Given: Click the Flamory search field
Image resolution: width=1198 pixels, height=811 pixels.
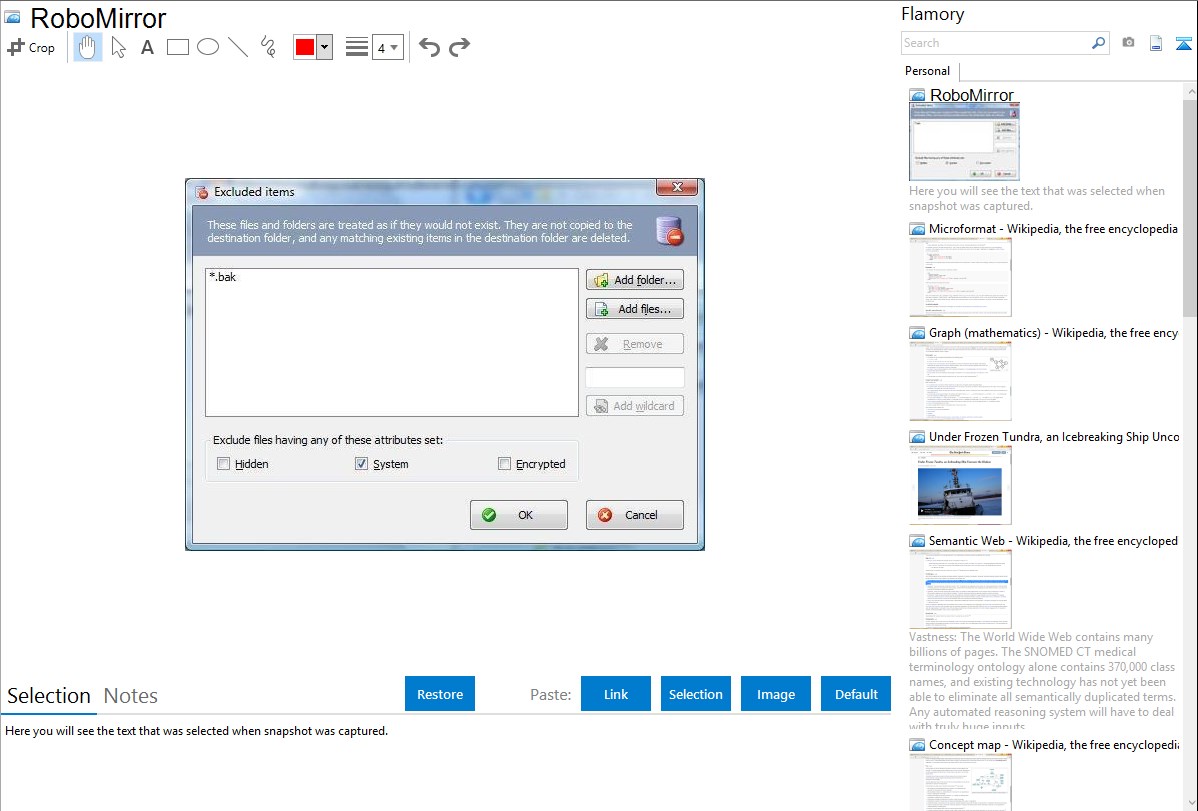Looking at the screenshot, I should click(x=996, y=43).
